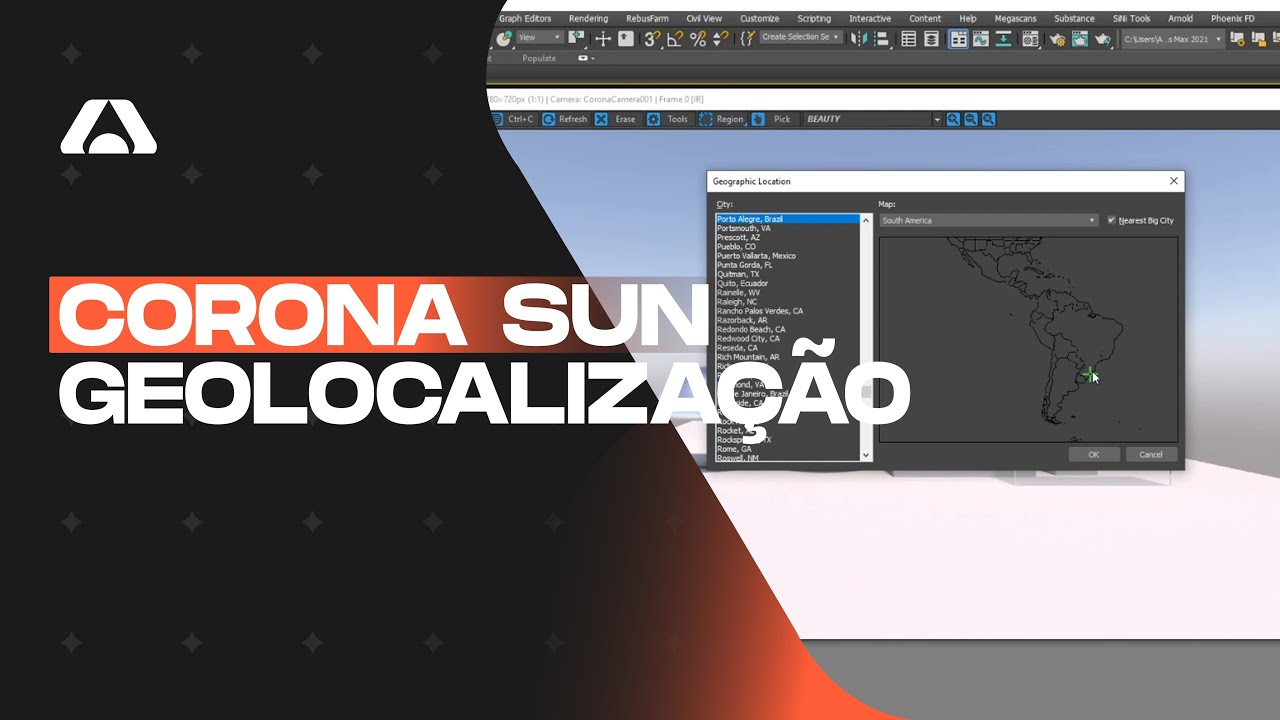
Task: Open the Content menu
Action: (925, 18)
